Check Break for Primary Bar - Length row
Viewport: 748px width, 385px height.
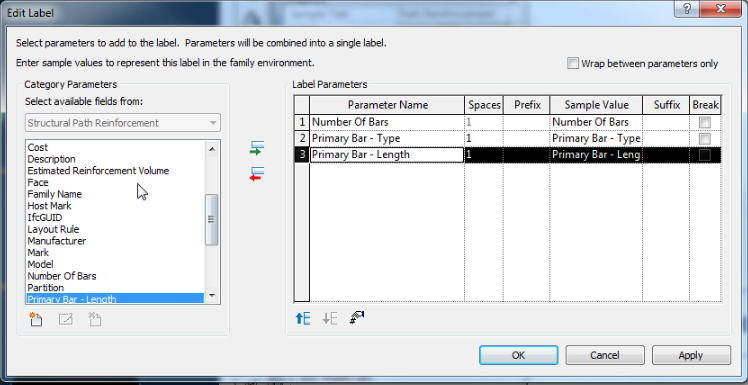(705, 155)
